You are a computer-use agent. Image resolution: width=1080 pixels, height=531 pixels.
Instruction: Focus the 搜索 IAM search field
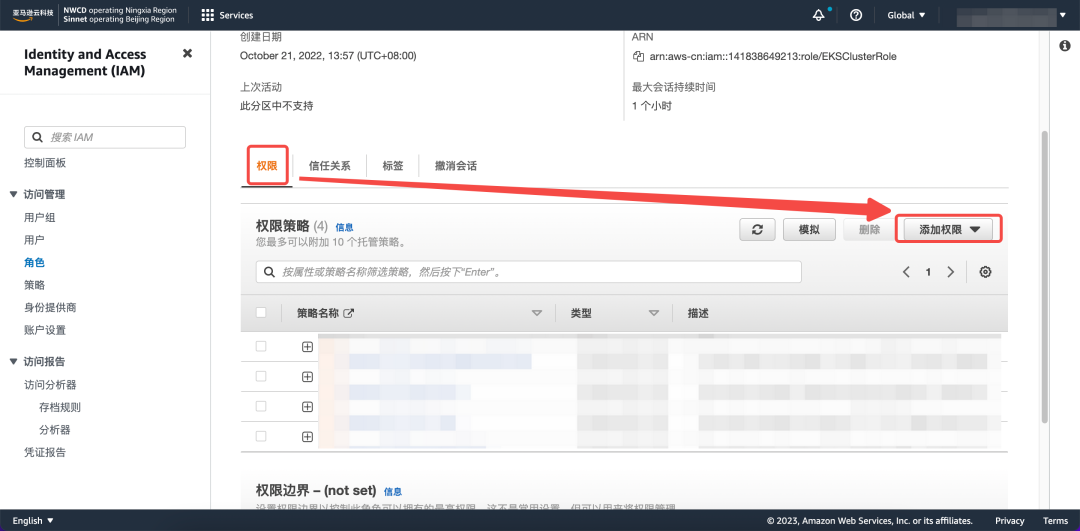[x=105, y=138]
